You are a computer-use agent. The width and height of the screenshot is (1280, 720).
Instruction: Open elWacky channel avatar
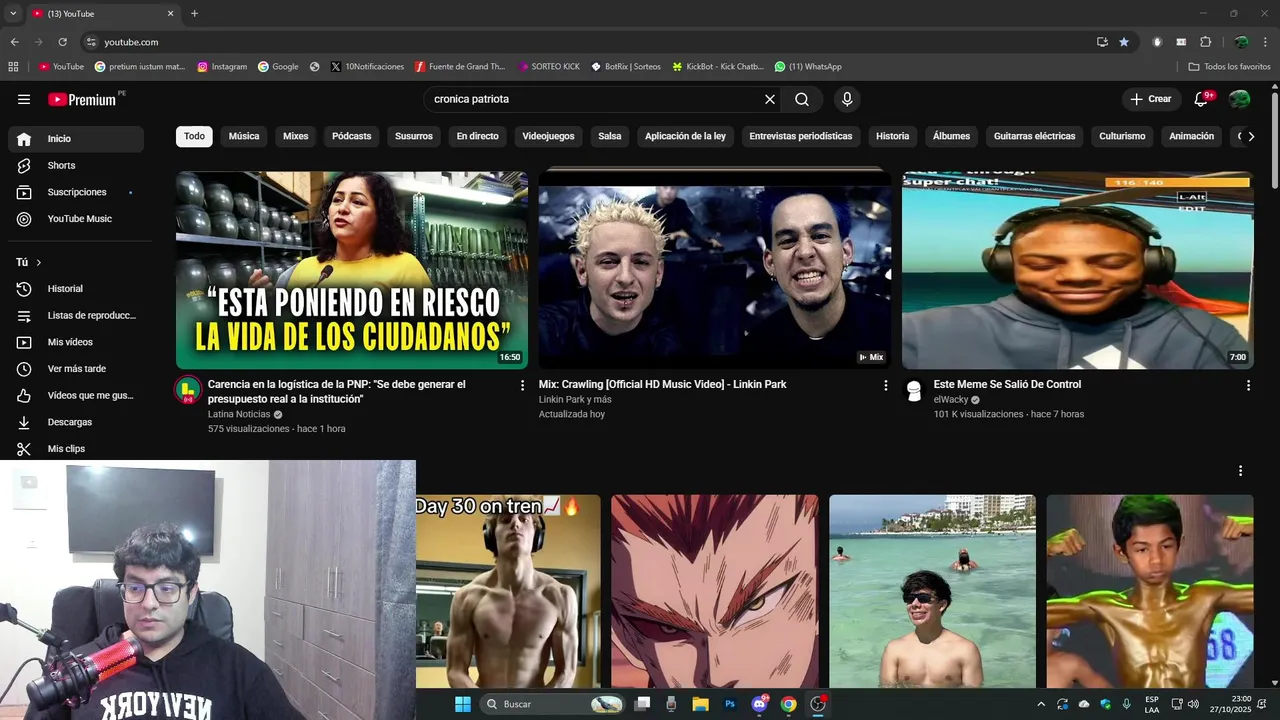914,391
